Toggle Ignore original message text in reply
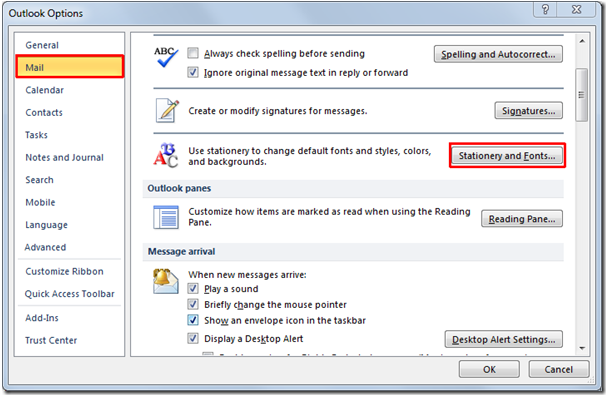 [x=193, y=72]
